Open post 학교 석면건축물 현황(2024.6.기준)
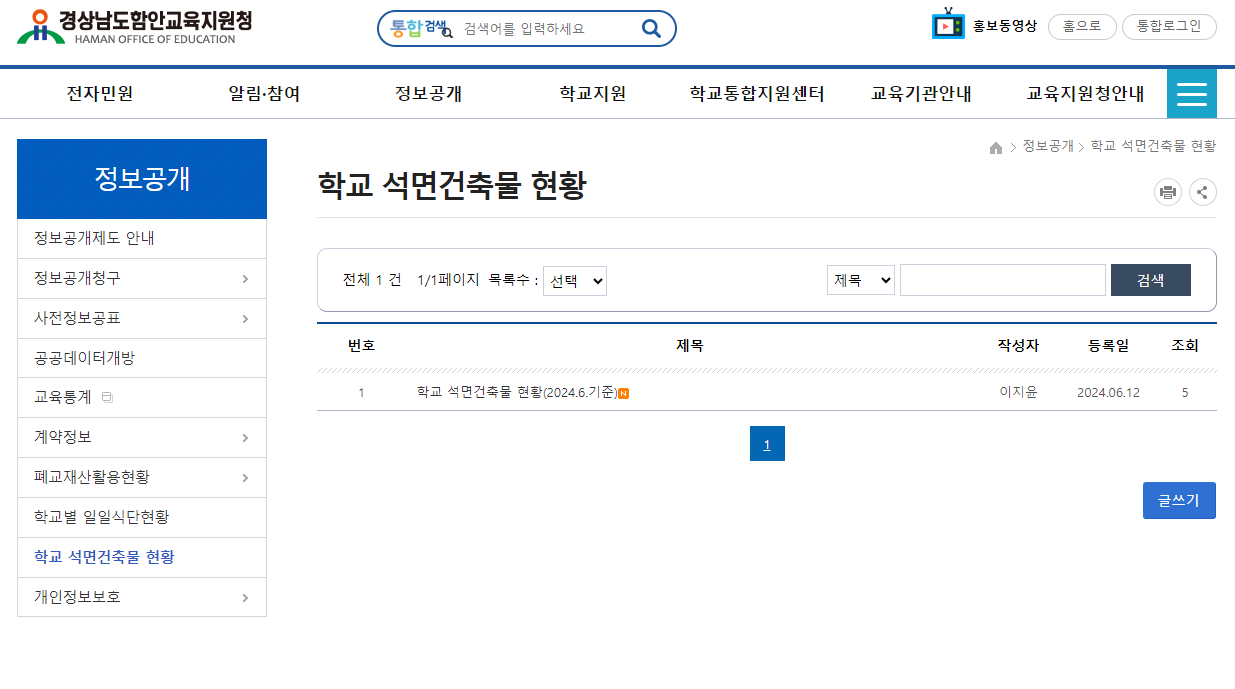The width and height of the screenshot is (1235, 689). [x=517, y=392]
